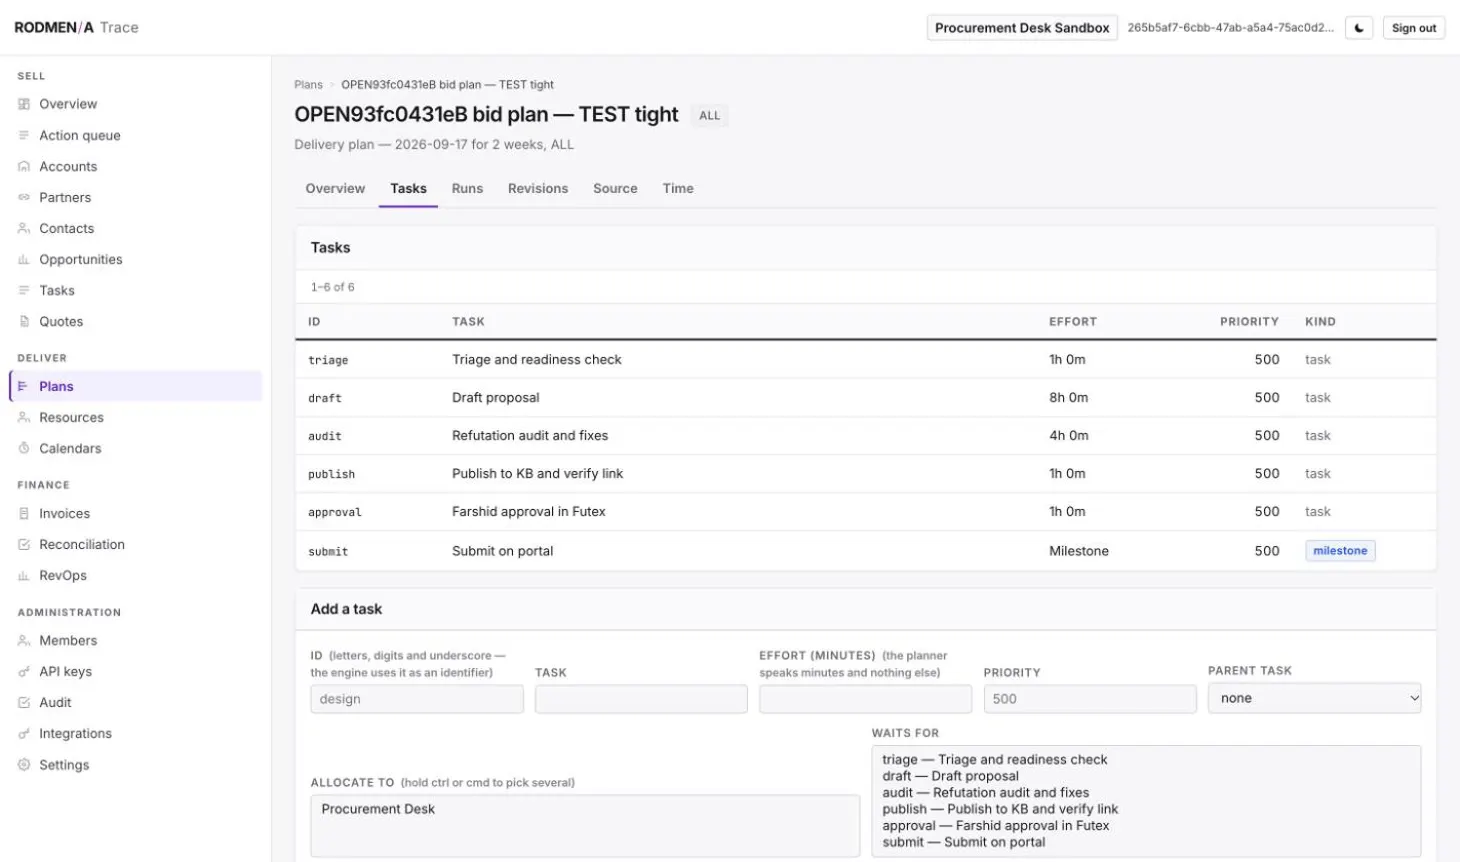Click the Contacts sidebar icon
This screenshot has width=1460, height=862.
pyautogui.click(x=24, y=228)
